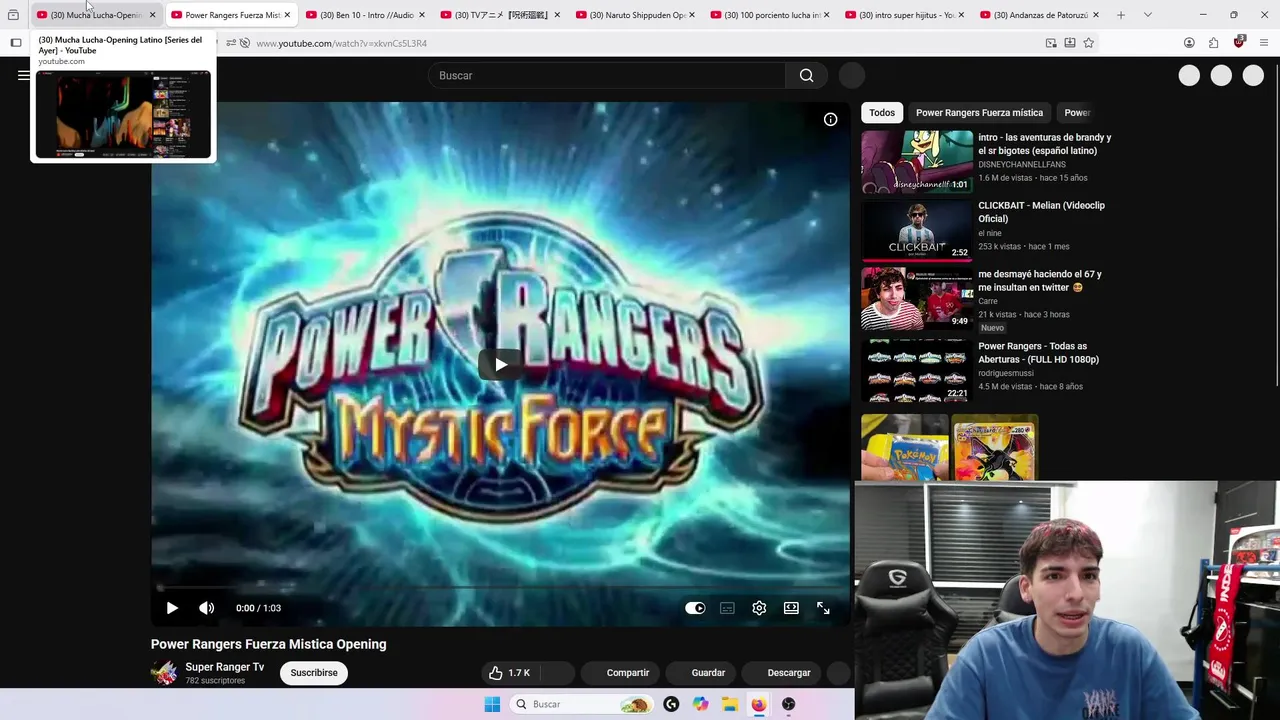Click the Windows taskbar Buscar search box

tap(580, 704)
